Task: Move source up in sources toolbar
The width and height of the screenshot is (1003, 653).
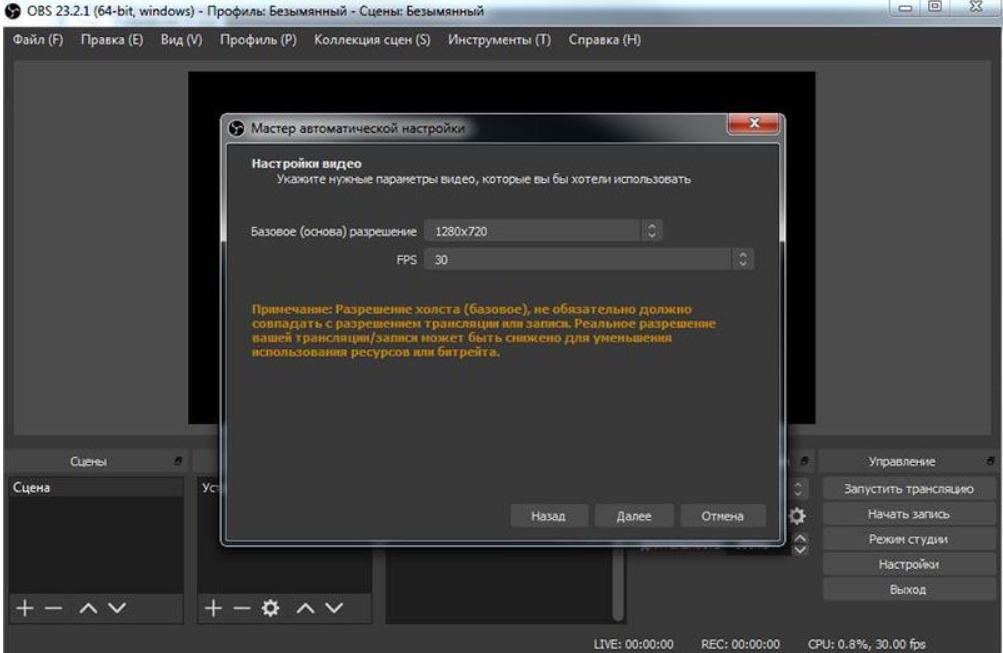Action: coord(306,608)
